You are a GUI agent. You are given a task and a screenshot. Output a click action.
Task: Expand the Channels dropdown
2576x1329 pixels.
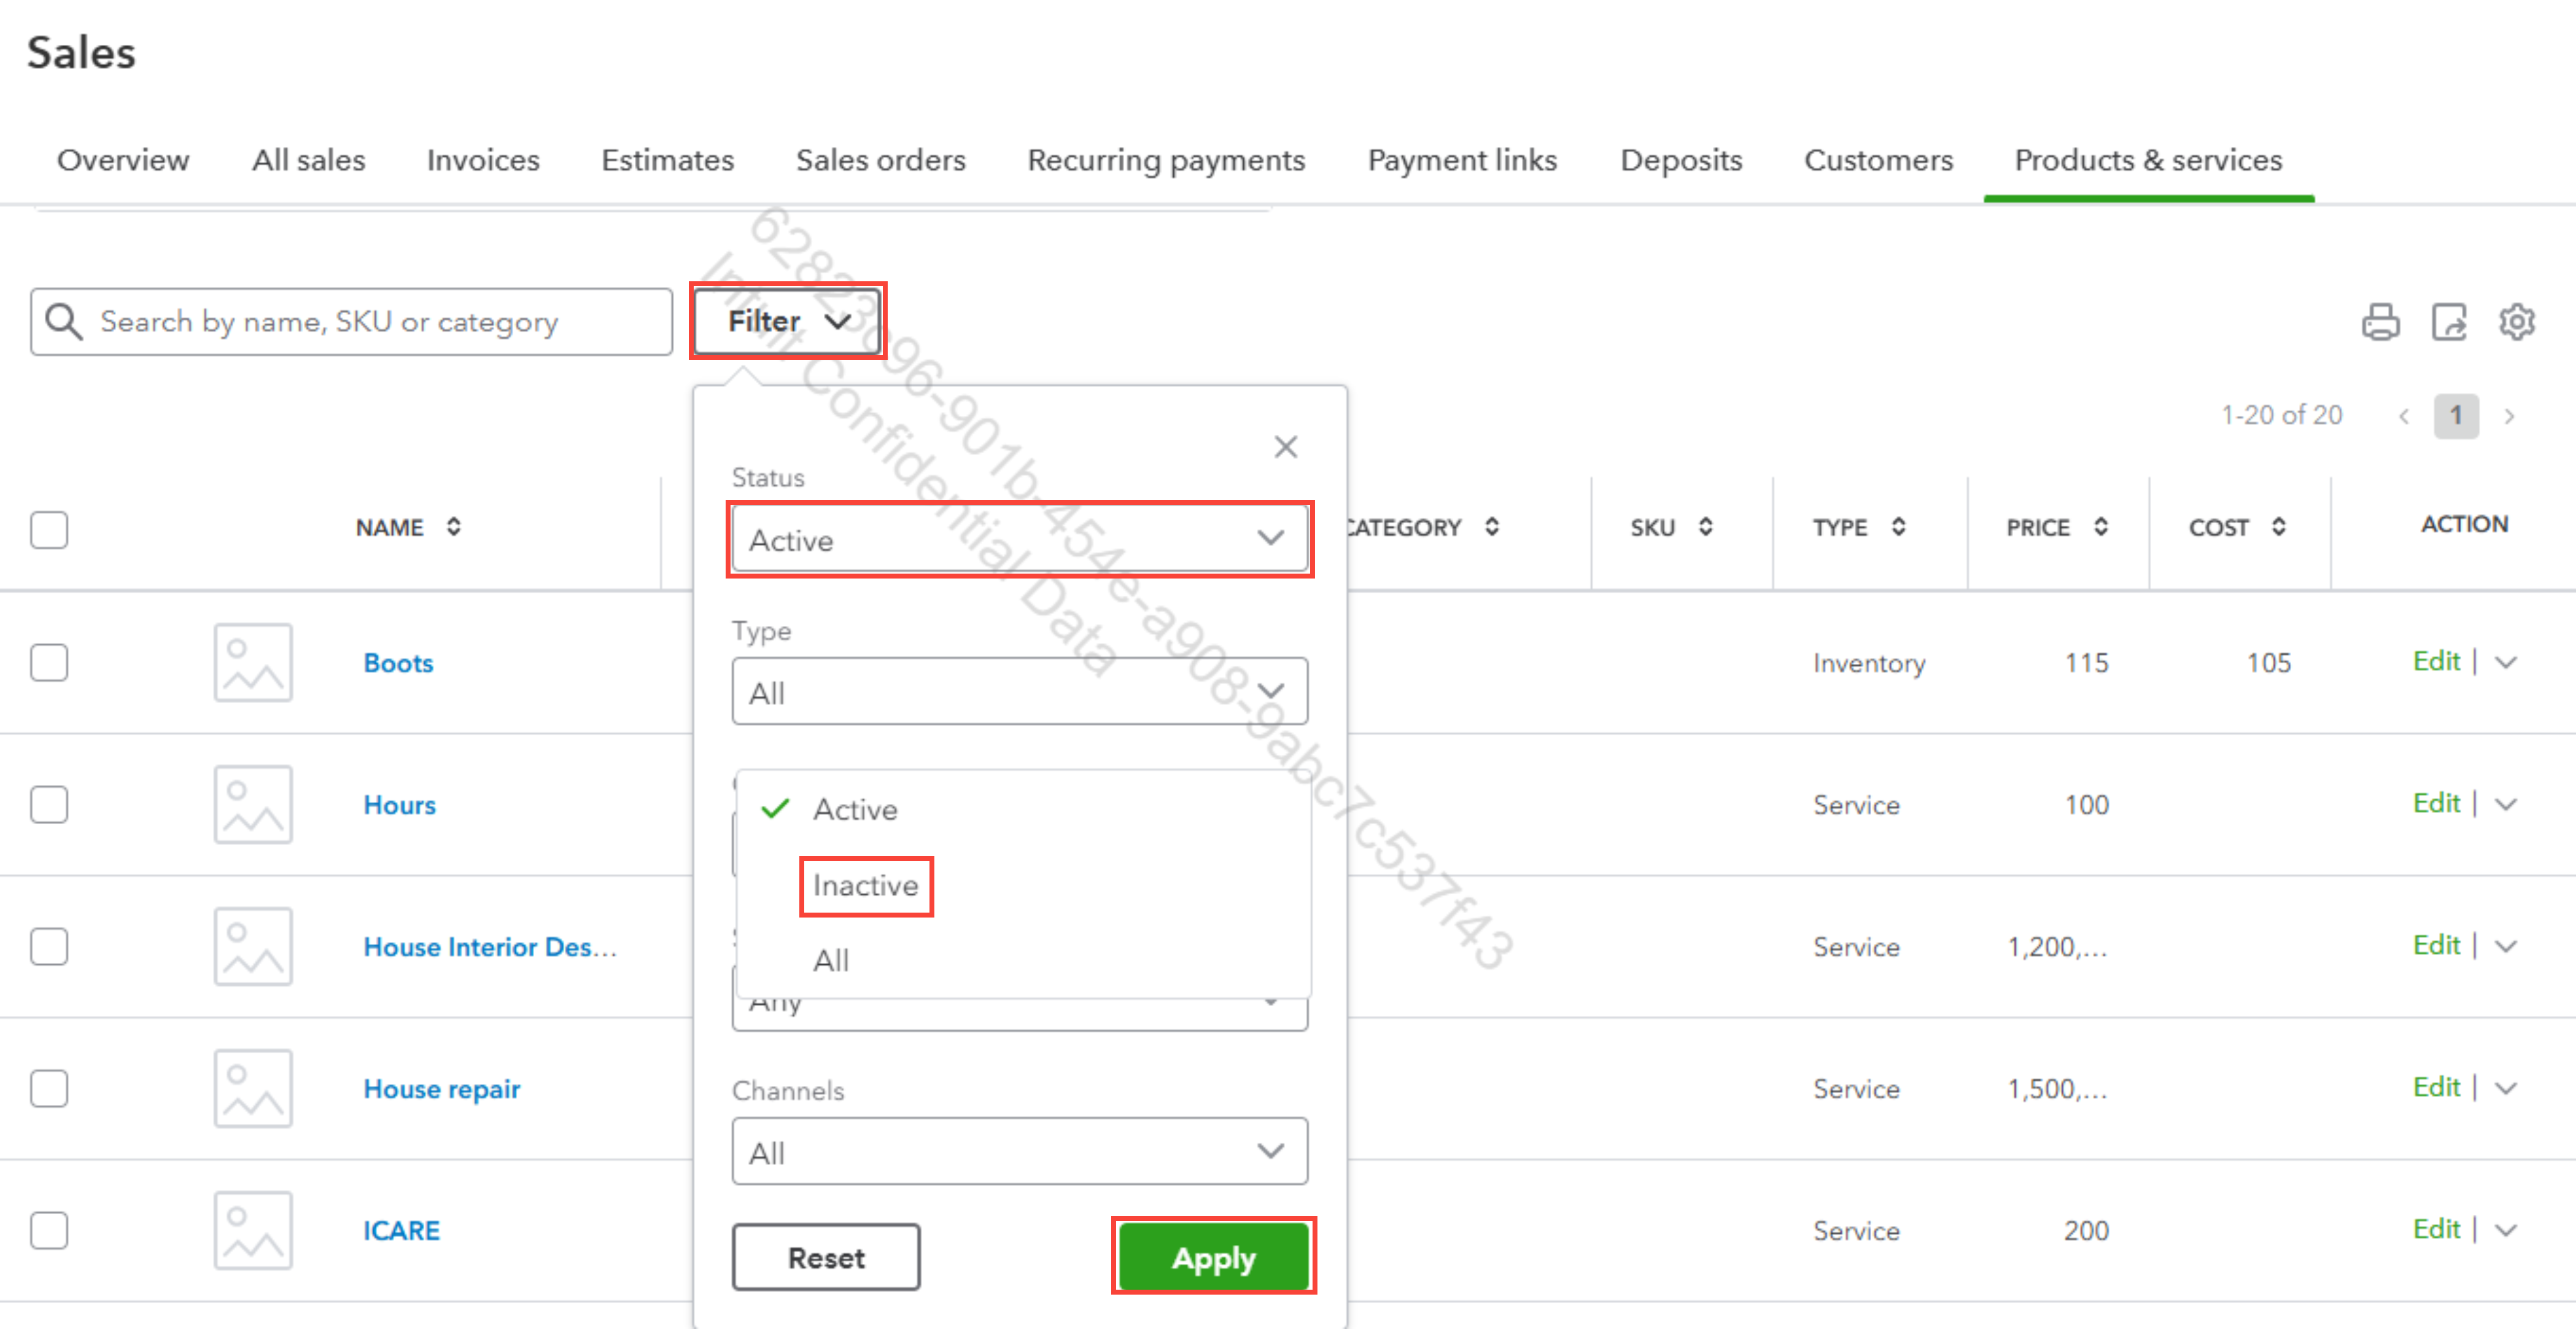[1019, 1152]
